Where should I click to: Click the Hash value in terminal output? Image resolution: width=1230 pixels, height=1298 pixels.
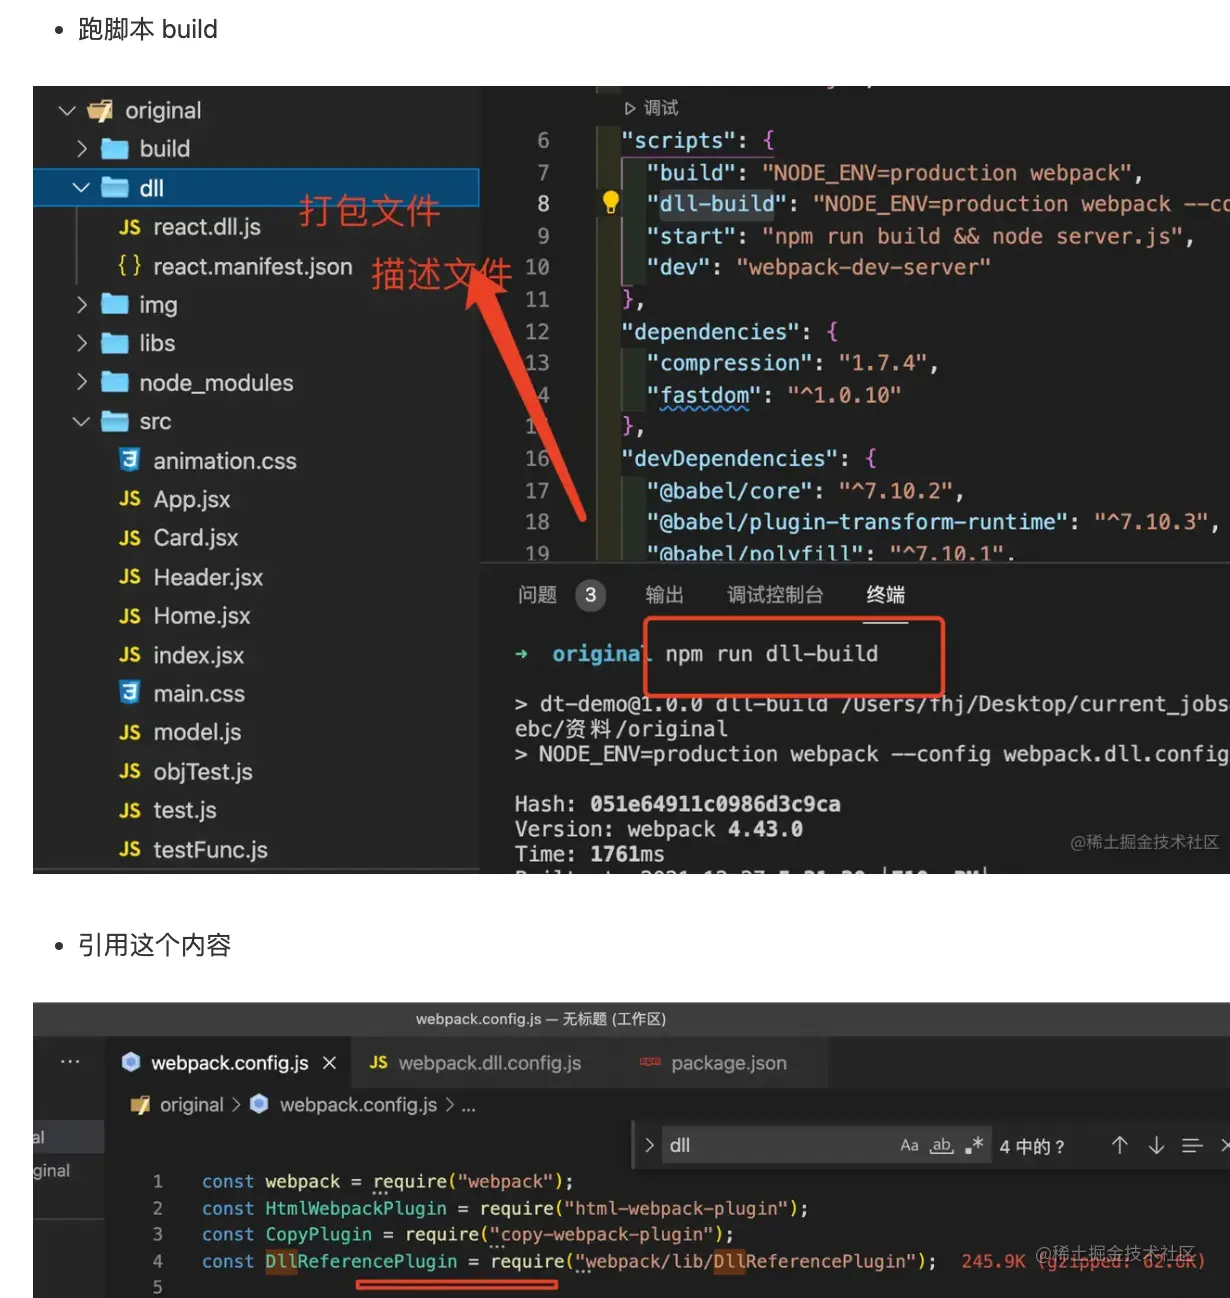click(715, 804)
